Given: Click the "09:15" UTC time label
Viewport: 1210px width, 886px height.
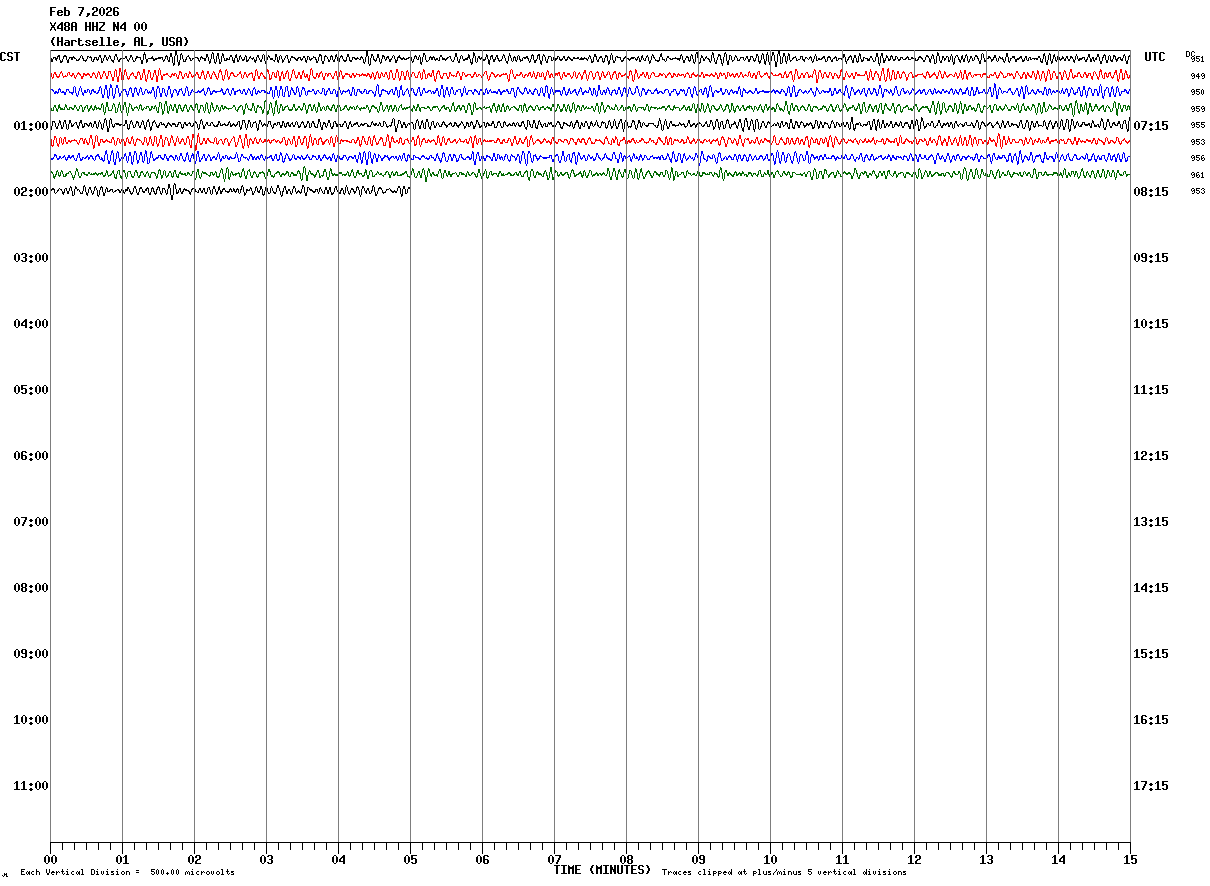Looking at the screenshot, I should coord(1151,258).
